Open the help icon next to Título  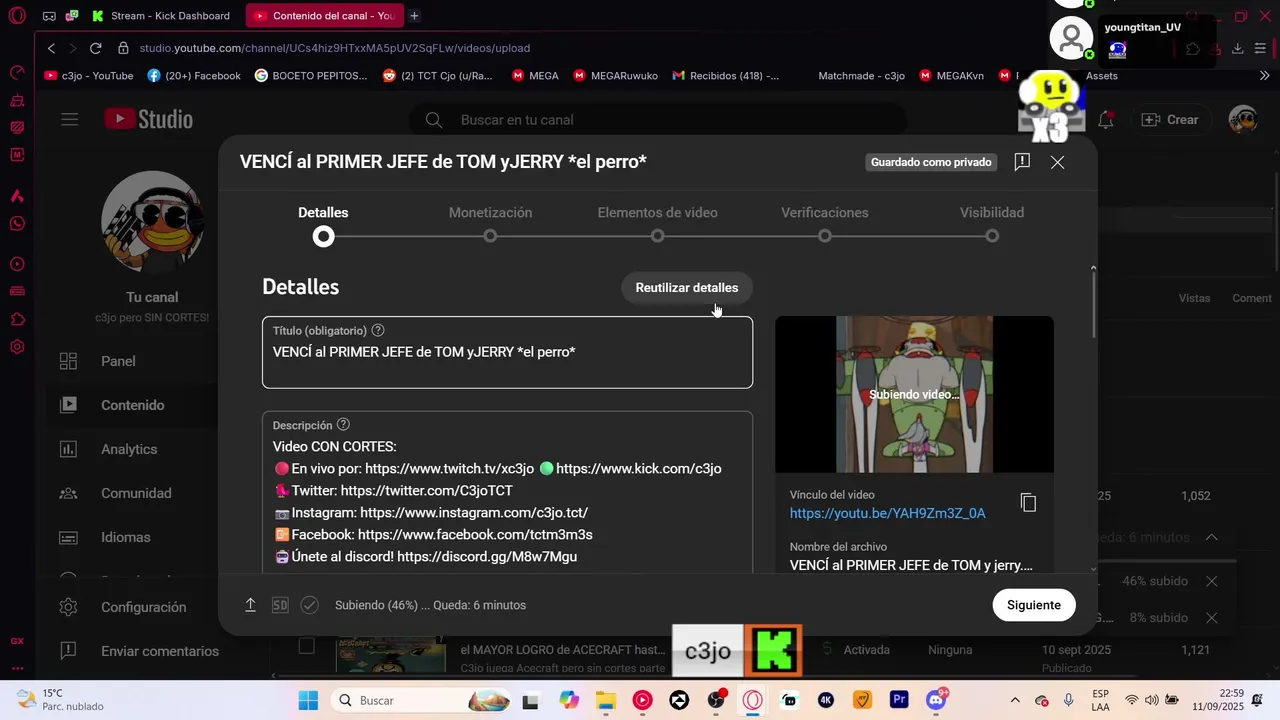pos(378,330)
